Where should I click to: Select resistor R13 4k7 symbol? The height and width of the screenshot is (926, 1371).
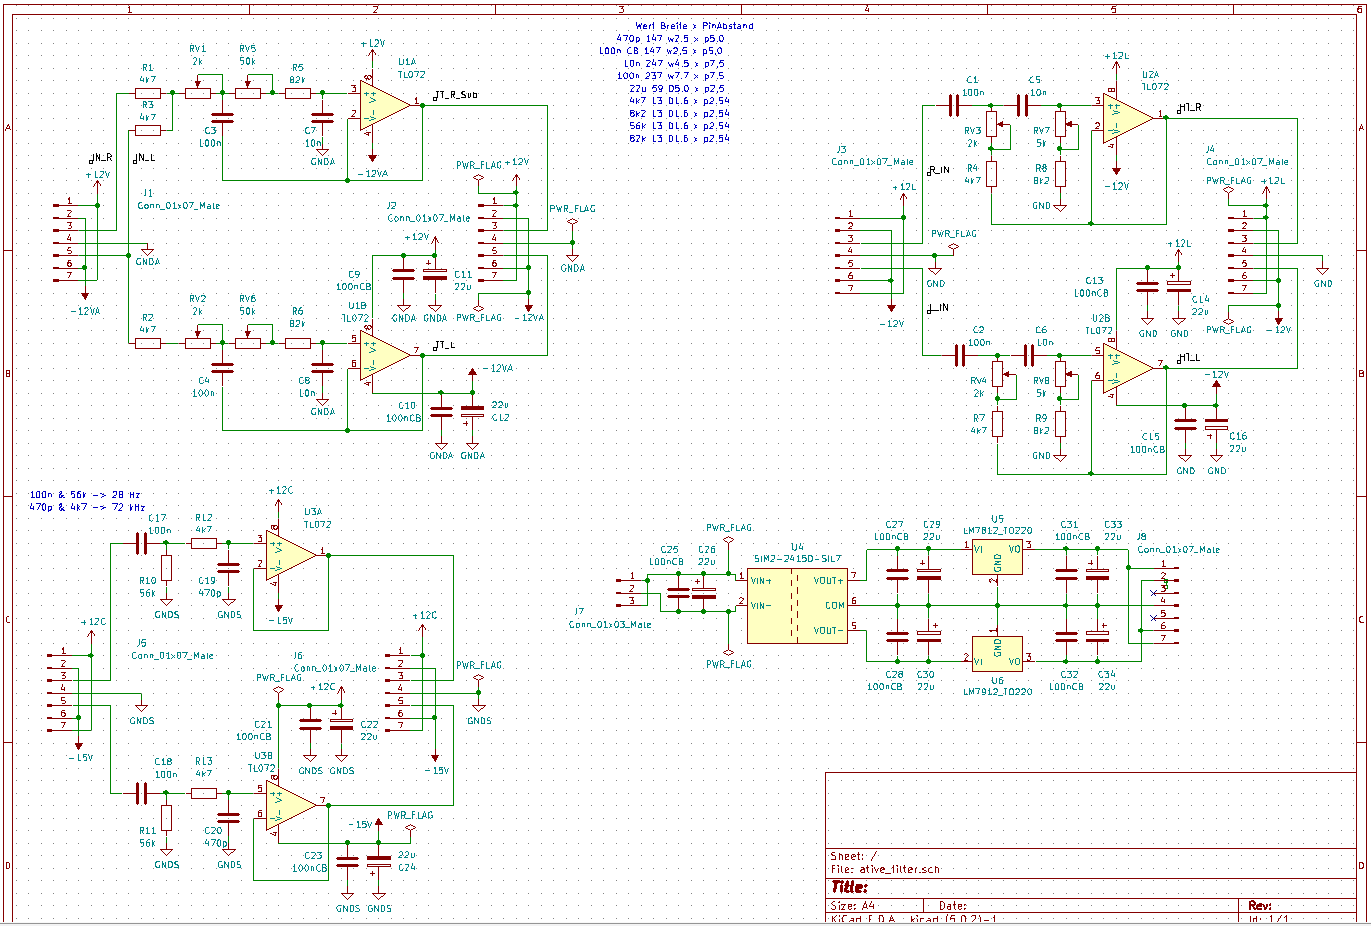(x=204, y=793)
